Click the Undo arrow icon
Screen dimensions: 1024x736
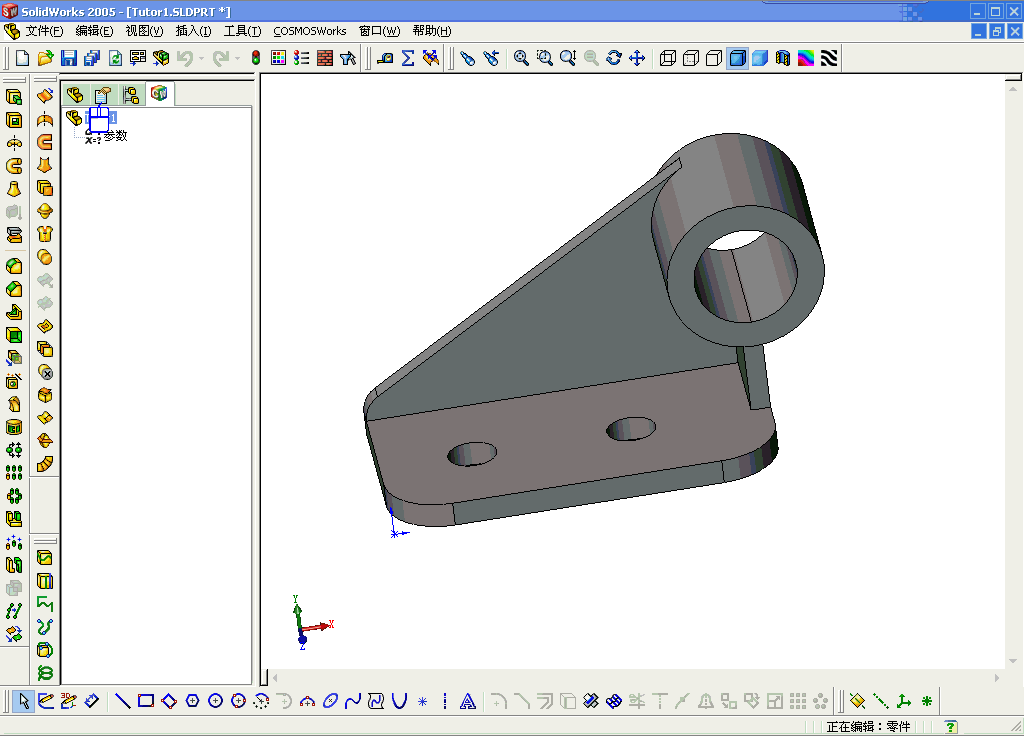point(185,58)
